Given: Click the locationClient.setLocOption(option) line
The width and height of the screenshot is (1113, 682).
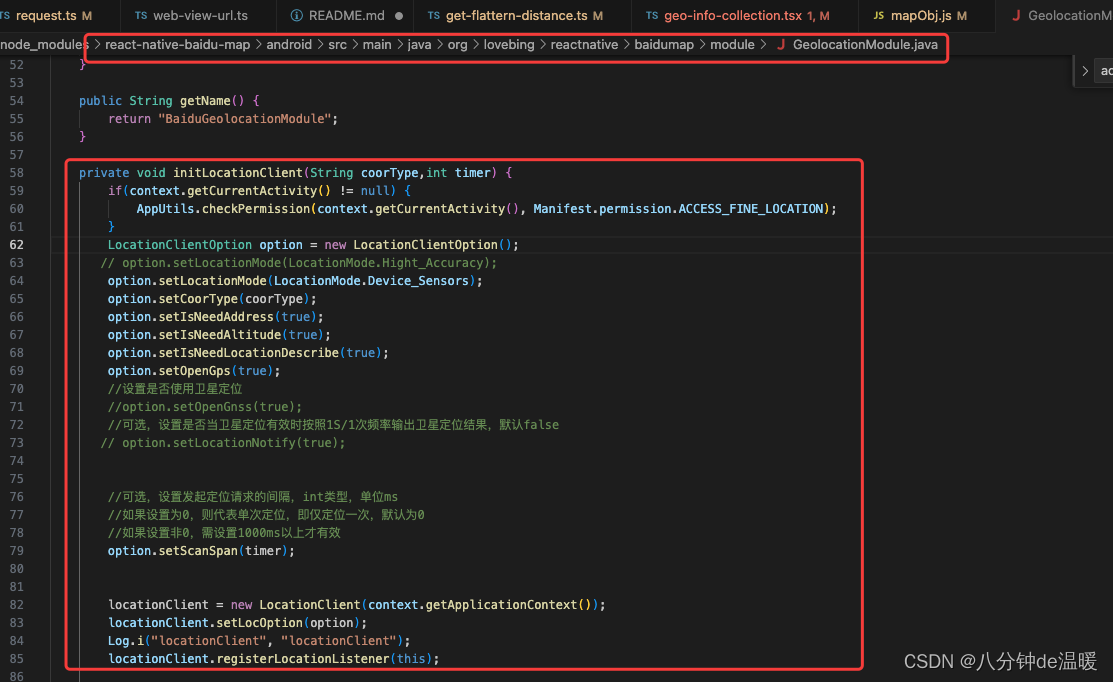Looking at the screenshot, I should tap(238, 622).
